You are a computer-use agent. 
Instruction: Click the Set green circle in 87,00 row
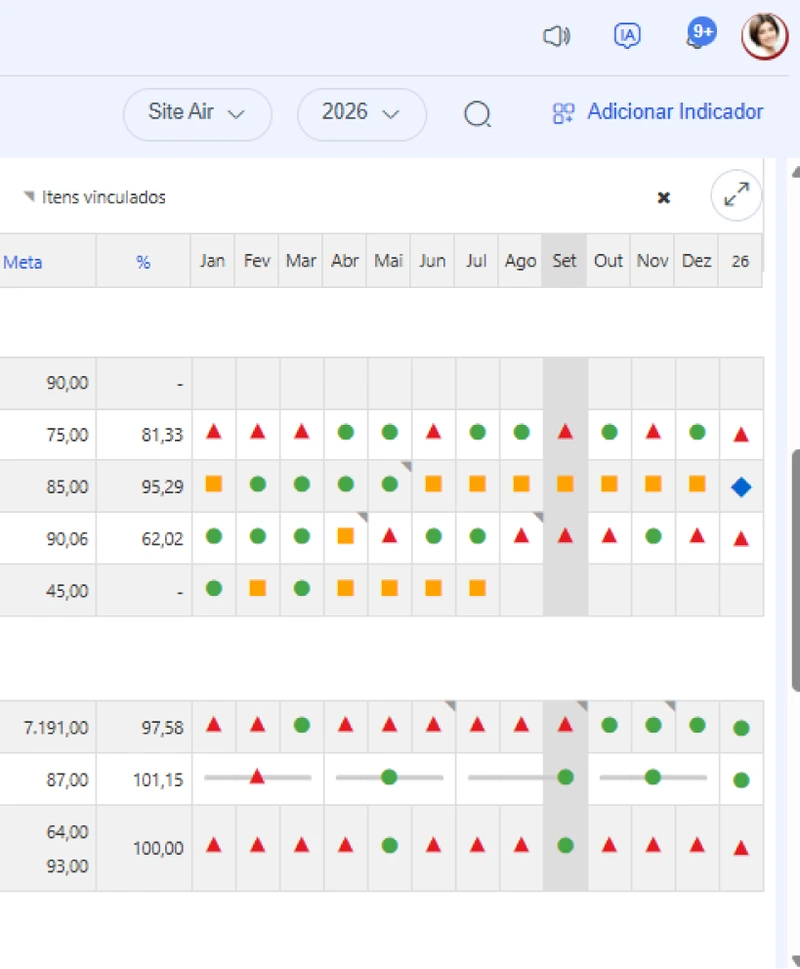565,777
